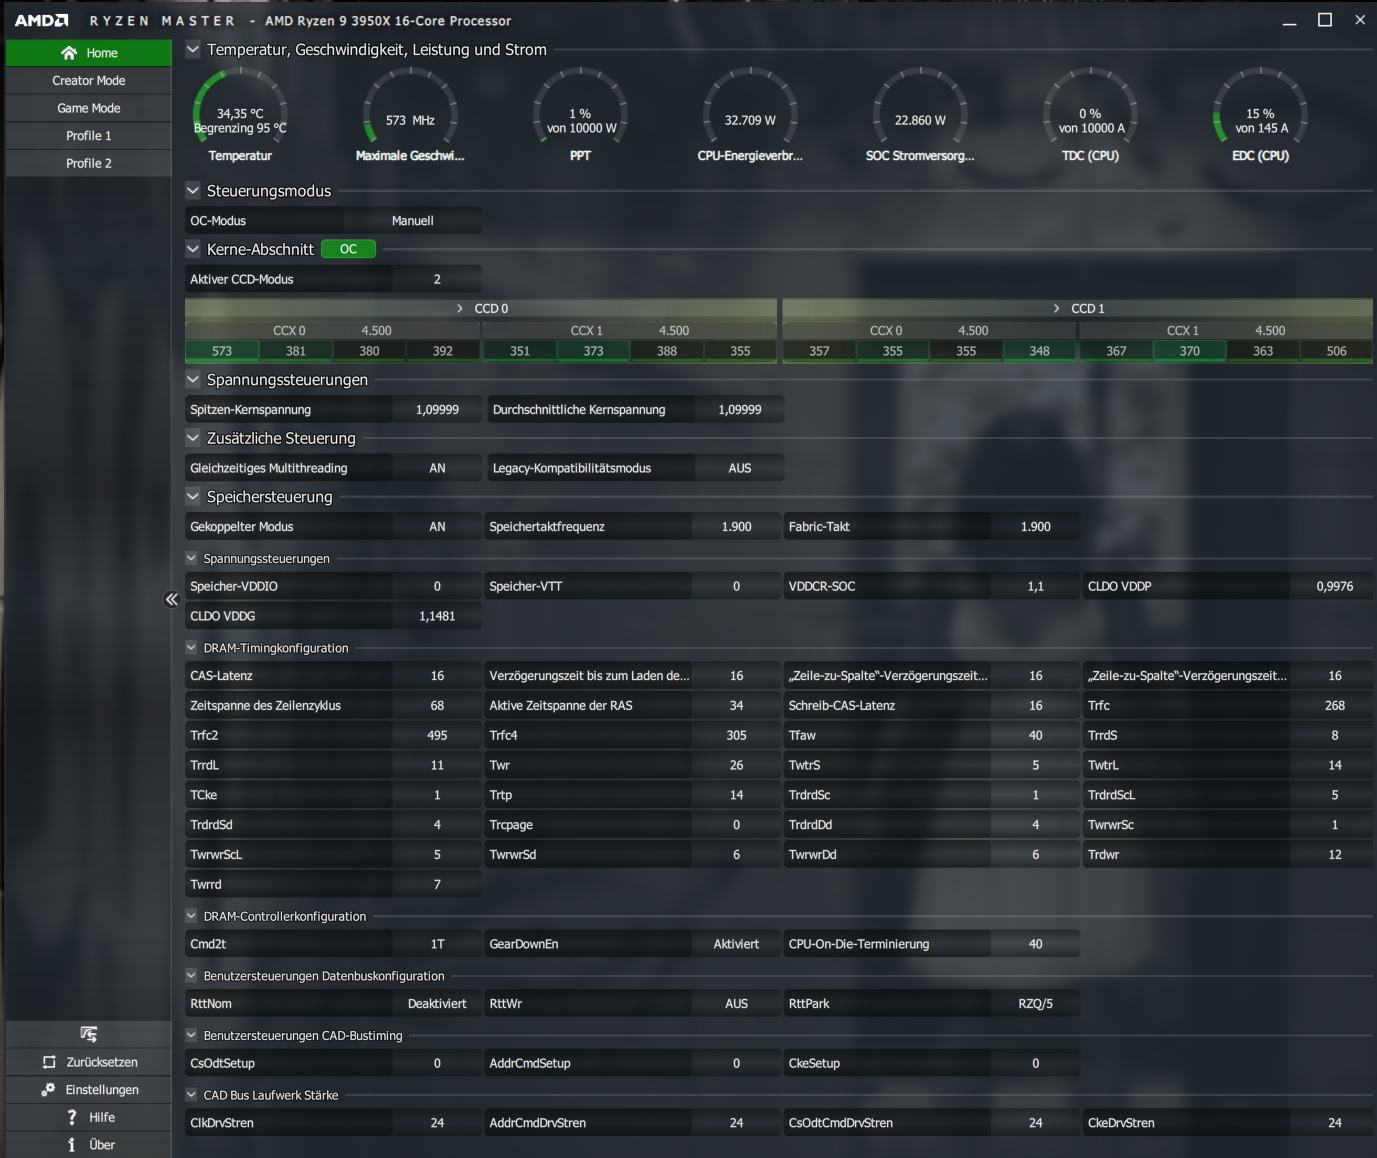1377x1158 pixels.
Task: Click the CLDO VDDG value 1,1481
Action: pos(437,617)
